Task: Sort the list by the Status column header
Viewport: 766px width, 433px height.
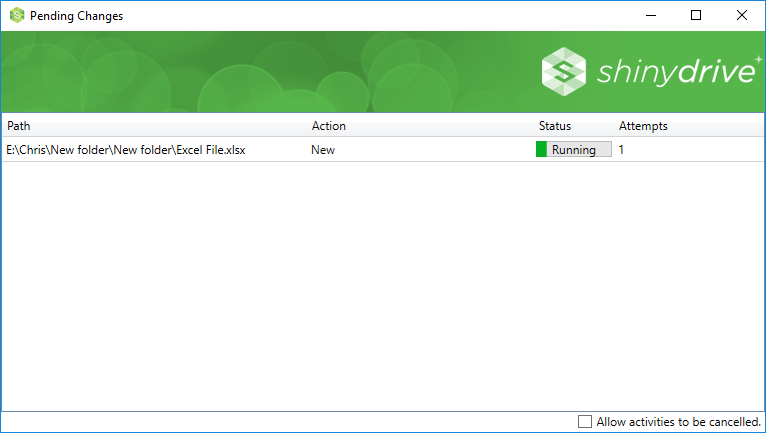Action: tap(554, 126)
